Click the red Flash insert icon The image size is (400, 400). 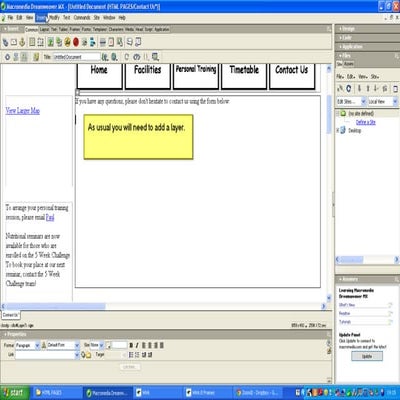76,42
